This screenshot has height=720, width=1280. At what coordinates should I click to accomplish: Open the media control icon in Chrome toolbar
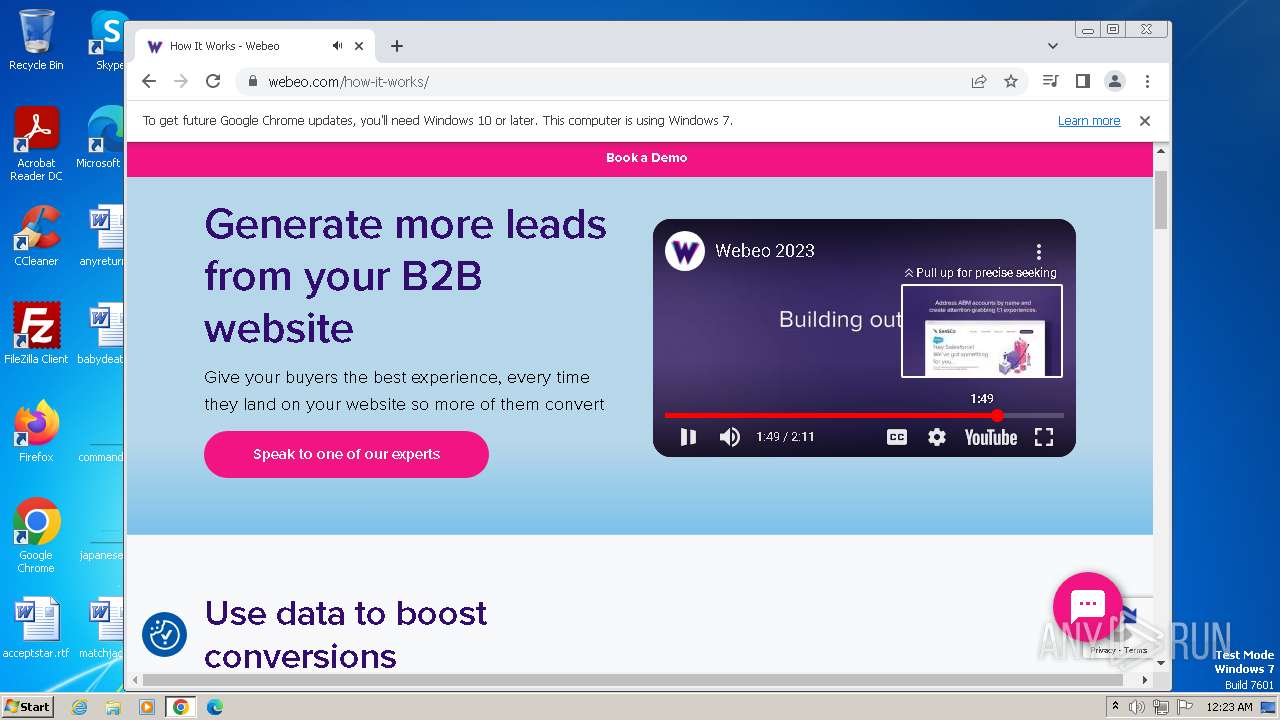(x=1050, y=82)
